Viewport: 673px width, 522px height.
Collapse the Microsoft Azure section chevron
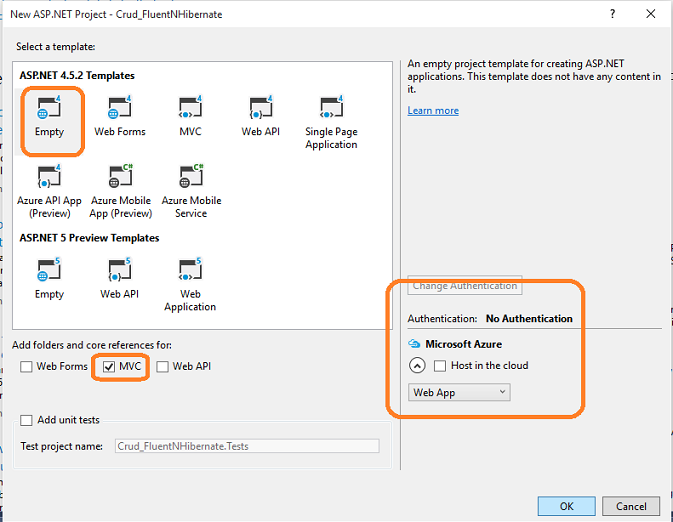coord(417,366)
